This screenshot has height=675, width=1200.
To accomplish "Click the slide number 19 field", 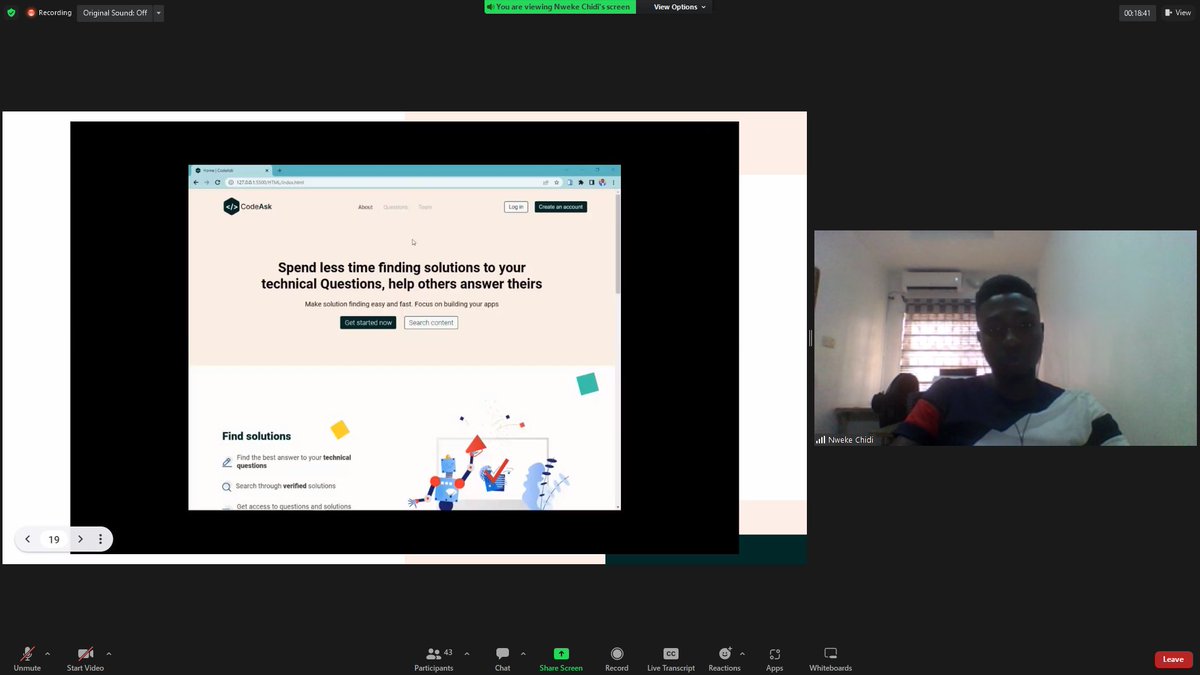I will [54, 539].
